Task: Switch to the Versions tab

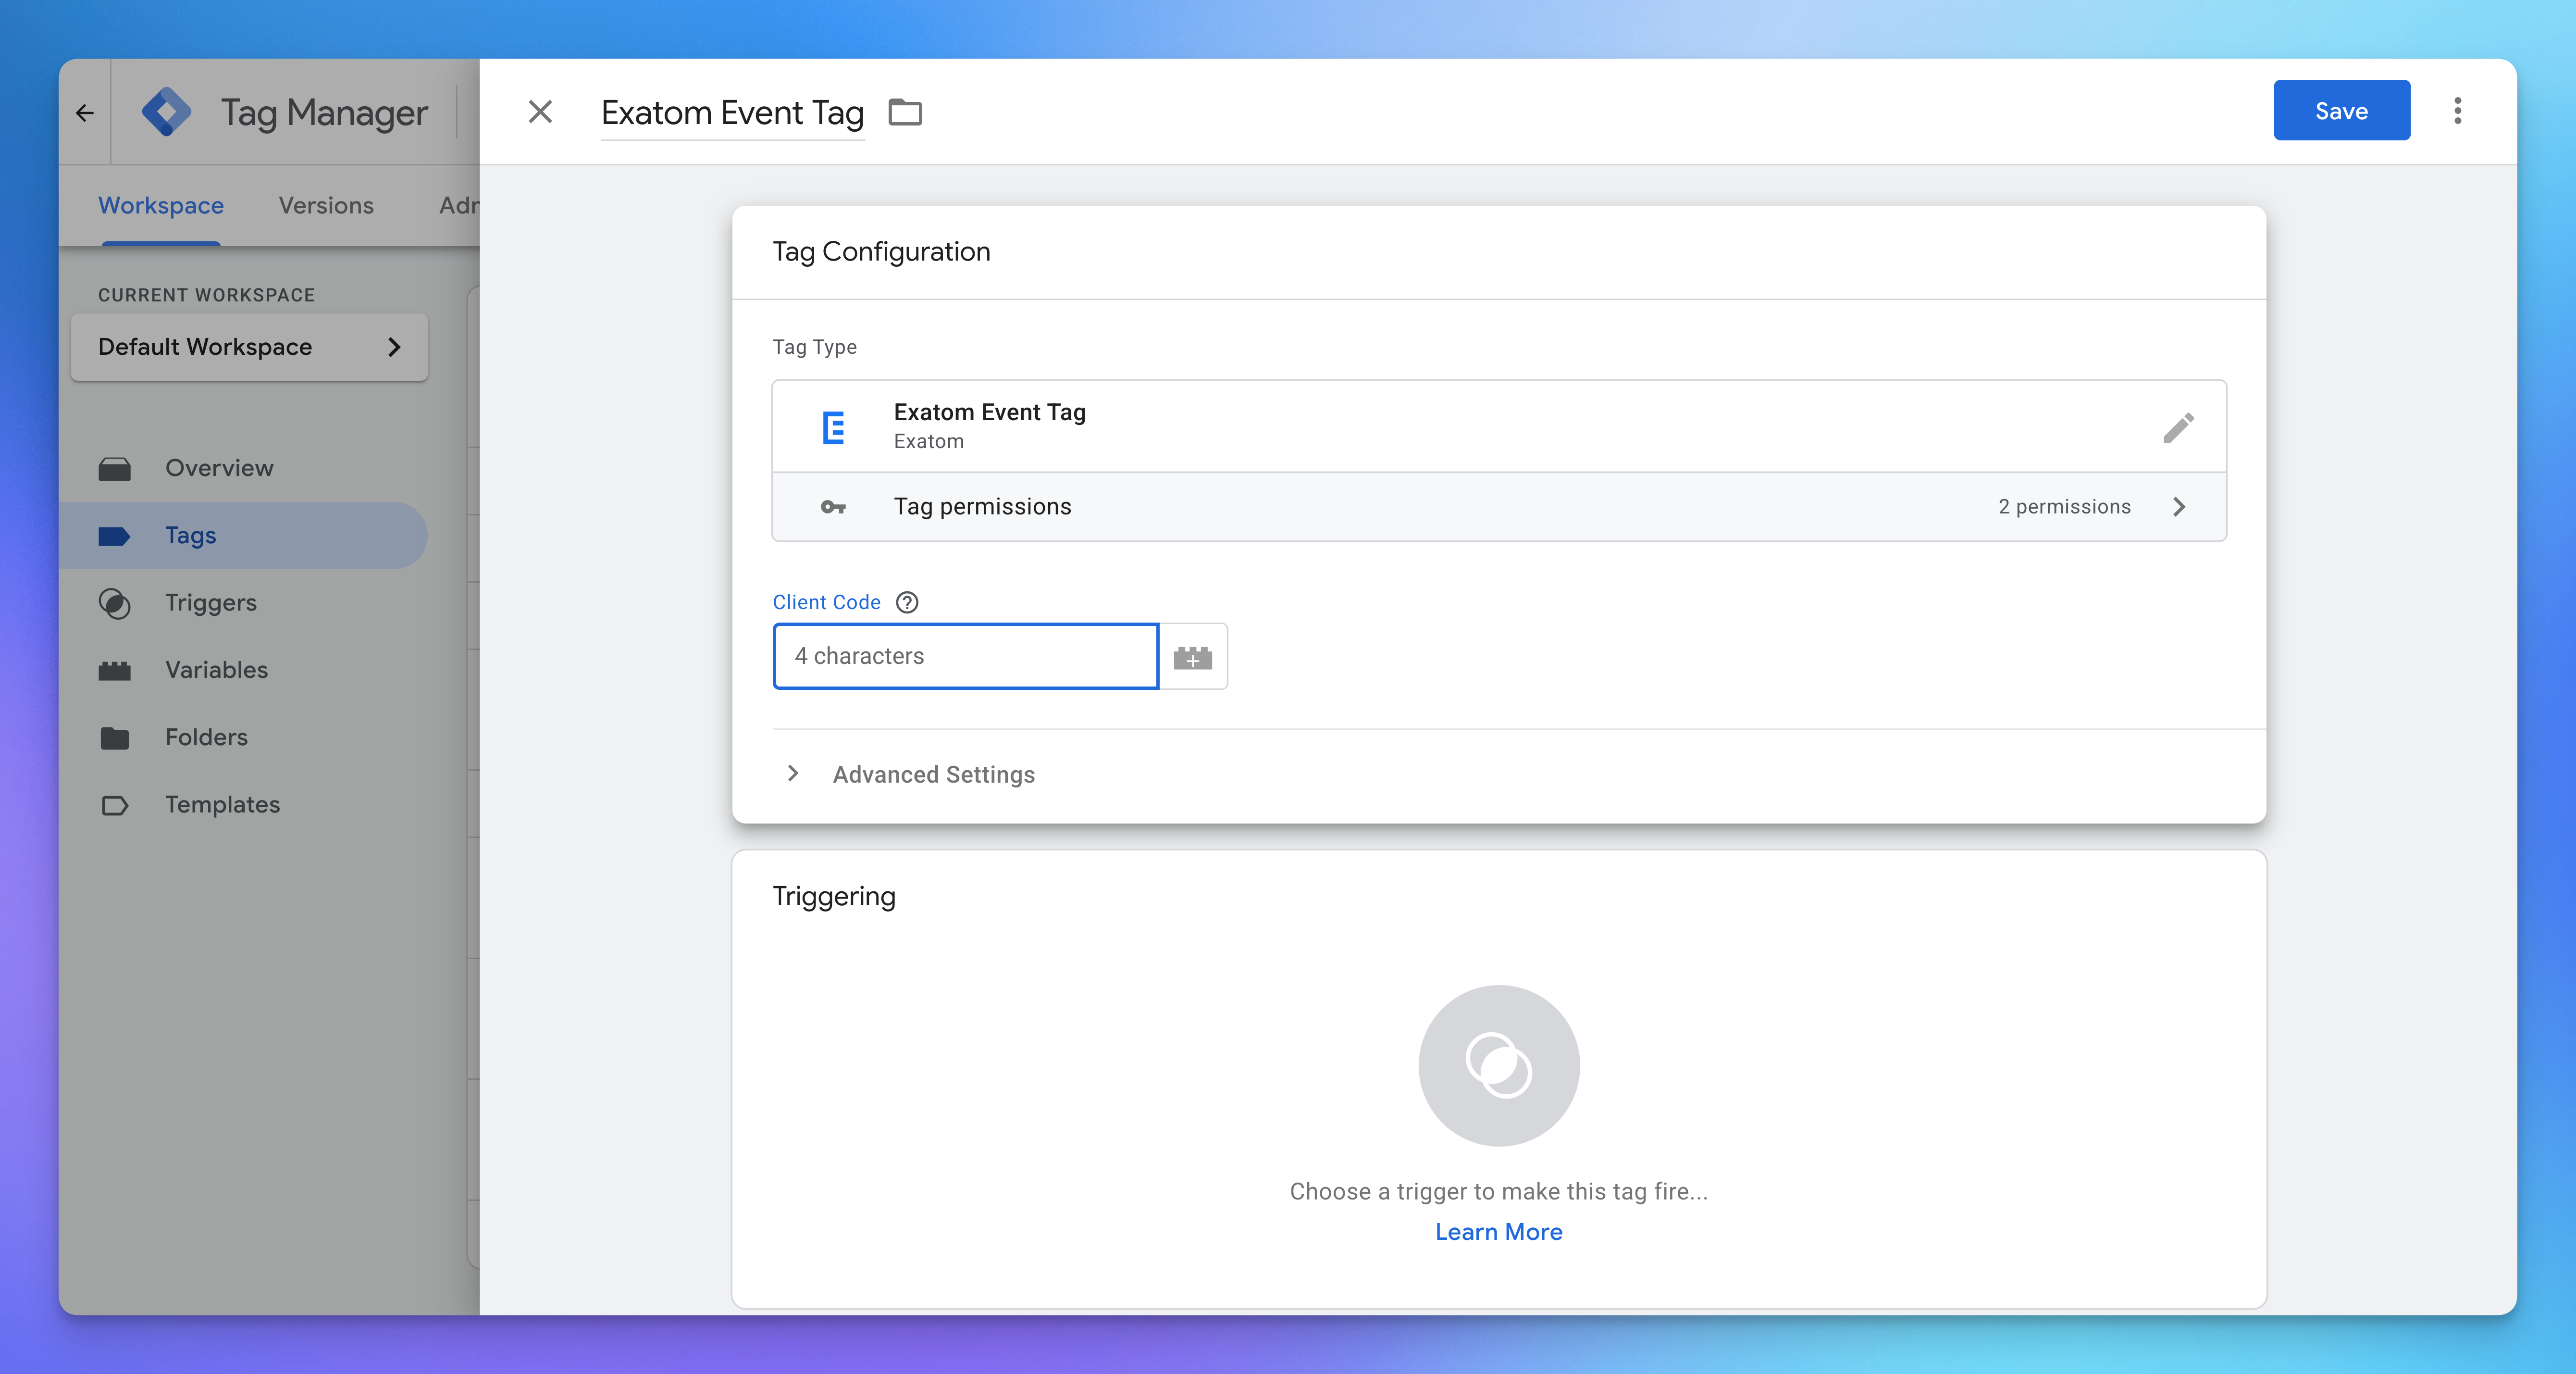Action: pyautogui.click(x=326, y=205)
